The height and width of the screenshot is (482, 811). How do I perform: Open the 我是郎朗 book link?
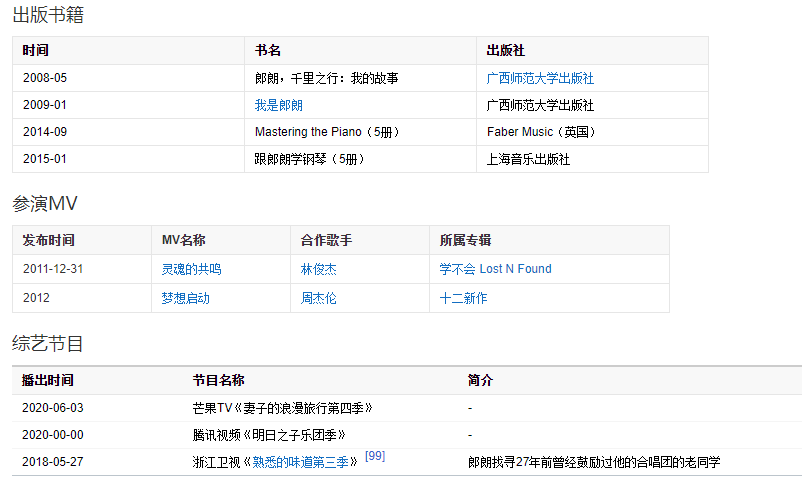click(x=278, y=105)
